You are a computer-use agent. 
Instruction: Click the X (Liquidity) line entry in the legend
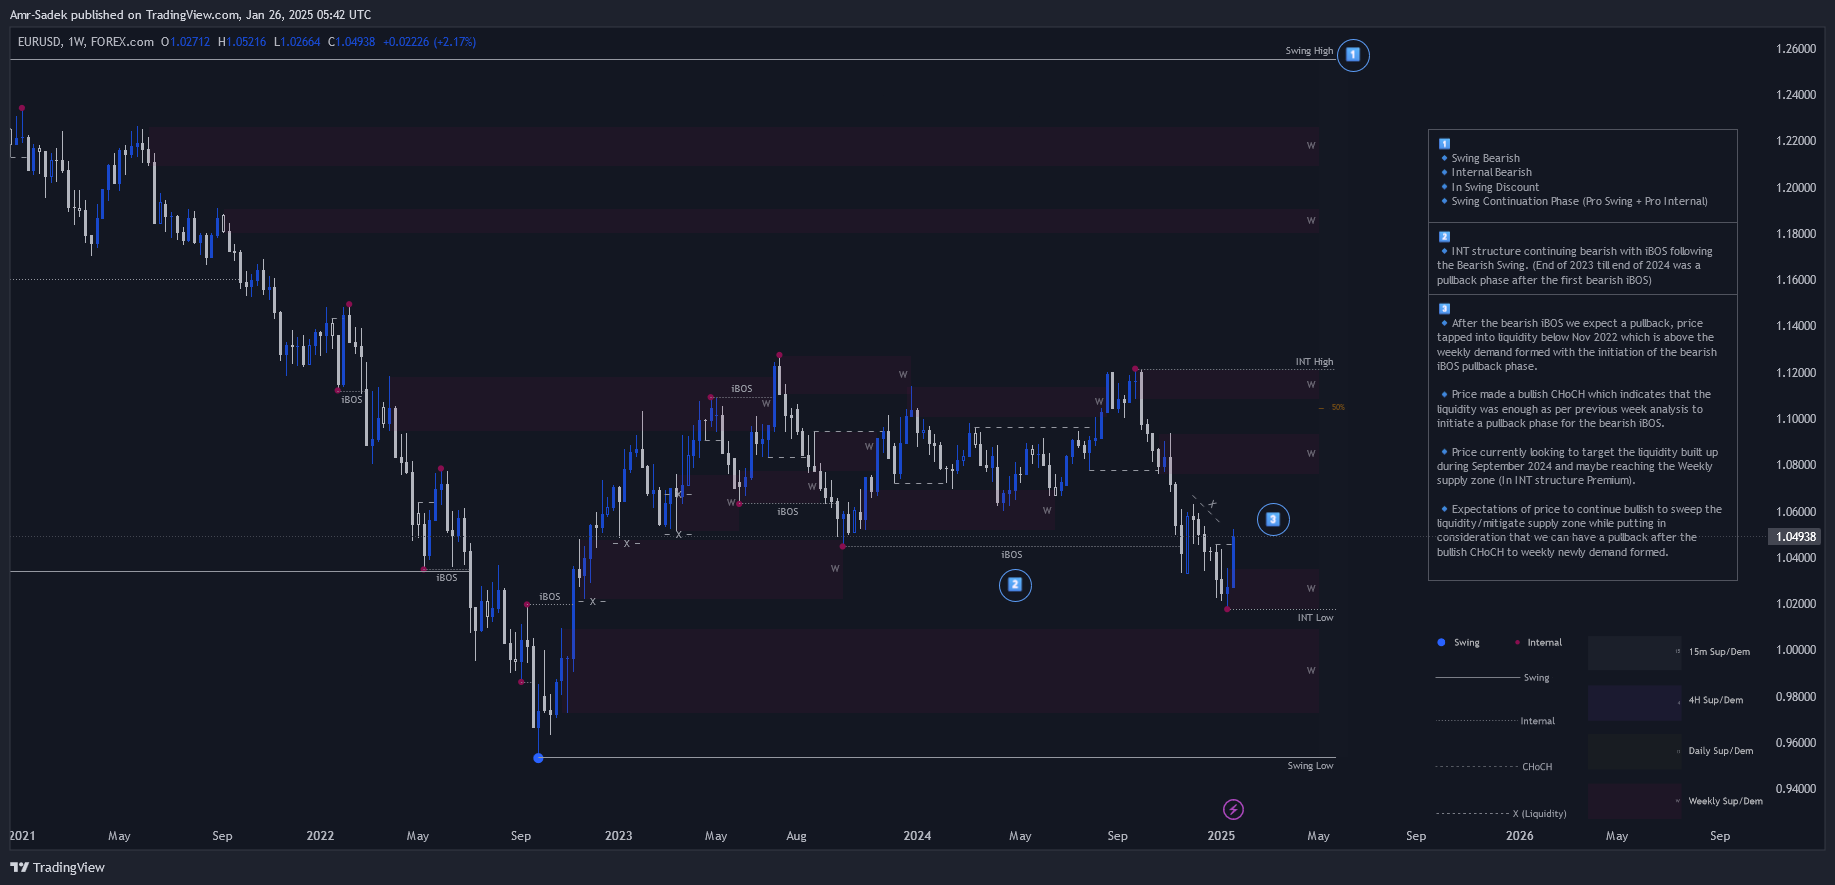1501,814
